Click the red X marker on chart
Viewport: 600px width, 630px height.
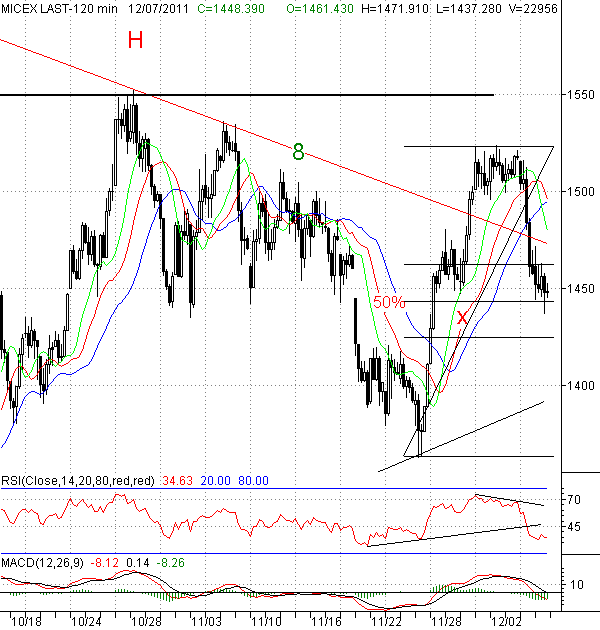462,318
